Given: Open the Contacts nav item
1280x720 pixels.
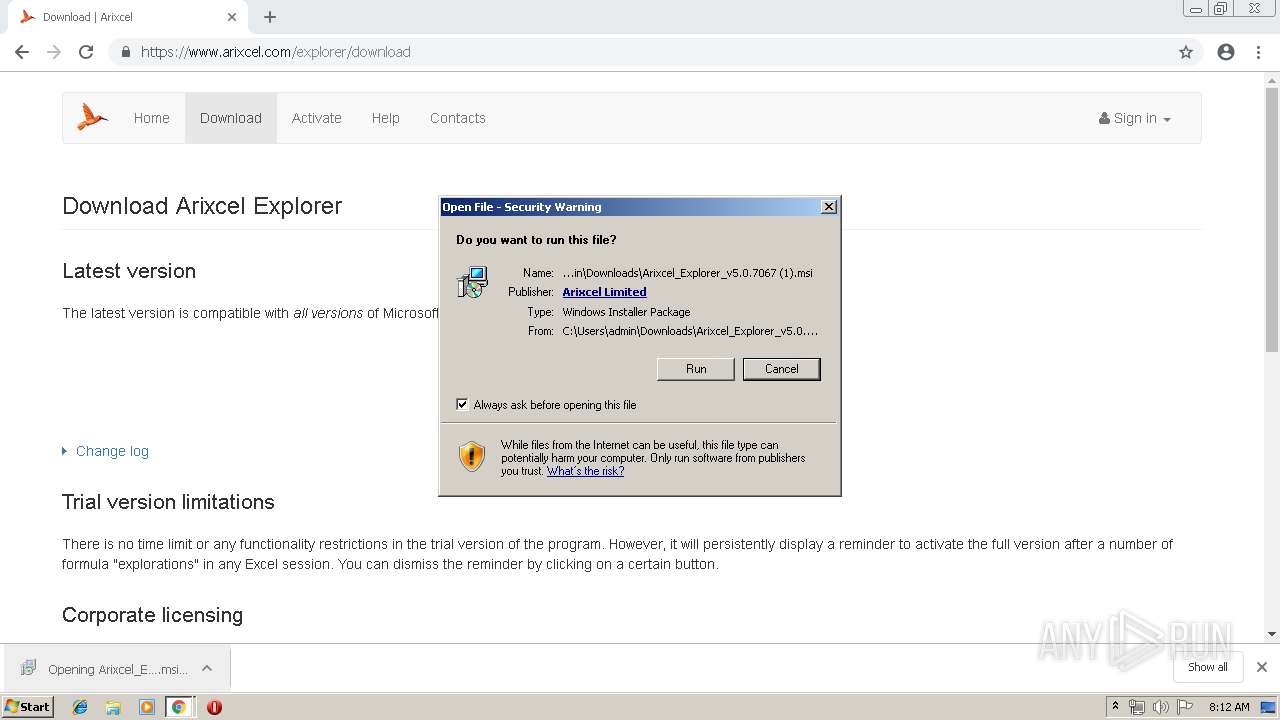Looking at the screenshot, I should pyautogui.click(x=458, y=118).
